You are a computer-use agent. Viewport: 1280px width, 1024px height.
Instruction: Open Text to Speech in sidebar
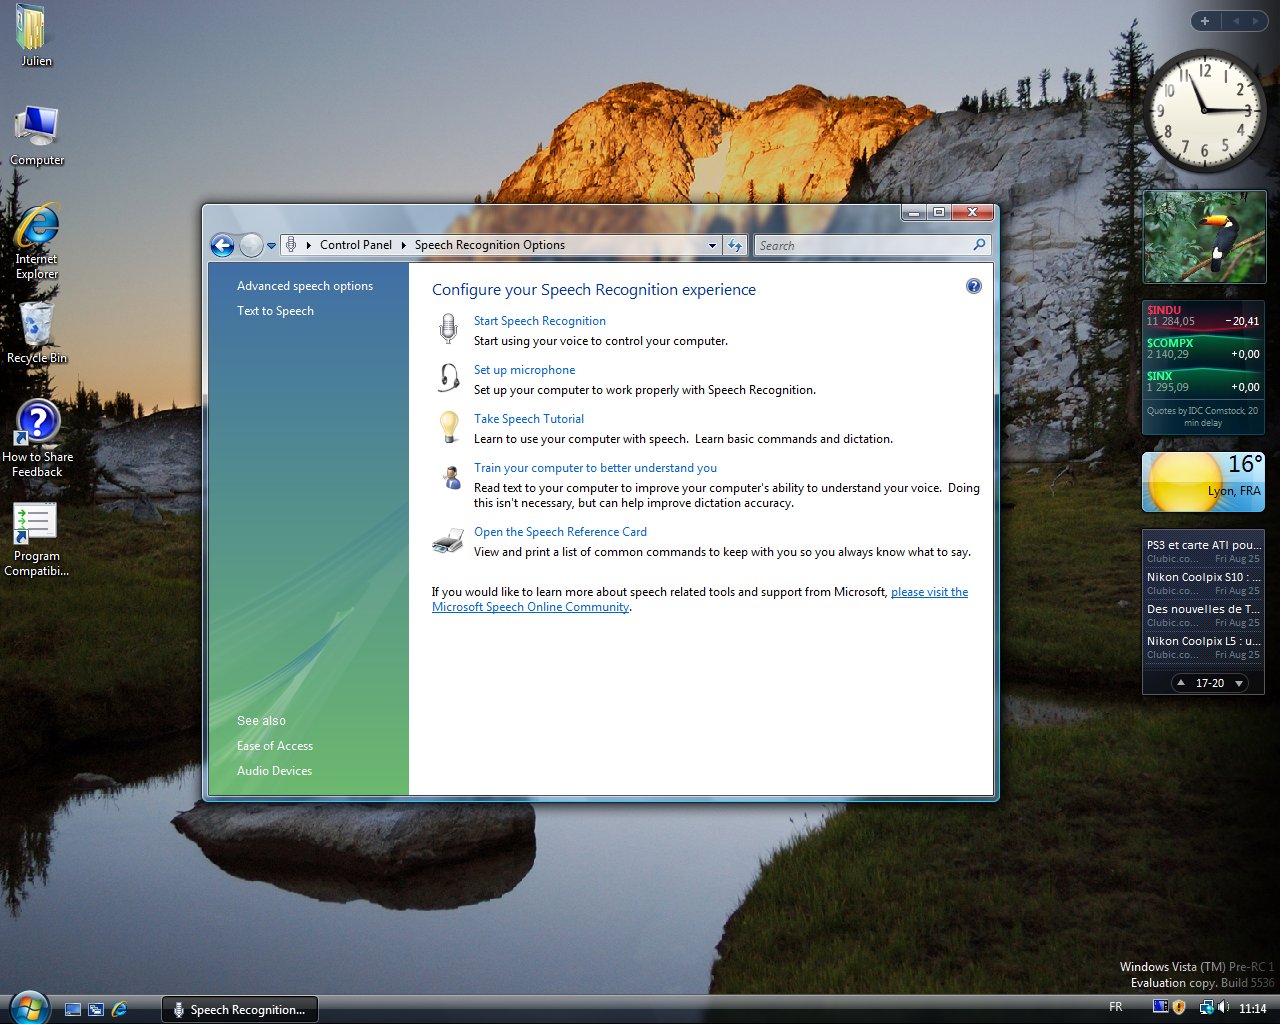(x=275, y=311)
